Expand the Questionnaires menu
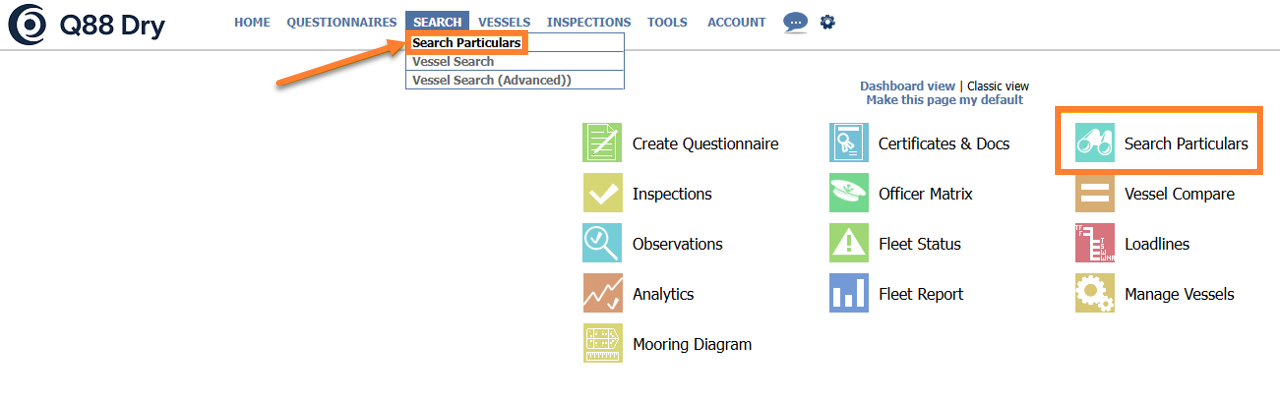 341,22
